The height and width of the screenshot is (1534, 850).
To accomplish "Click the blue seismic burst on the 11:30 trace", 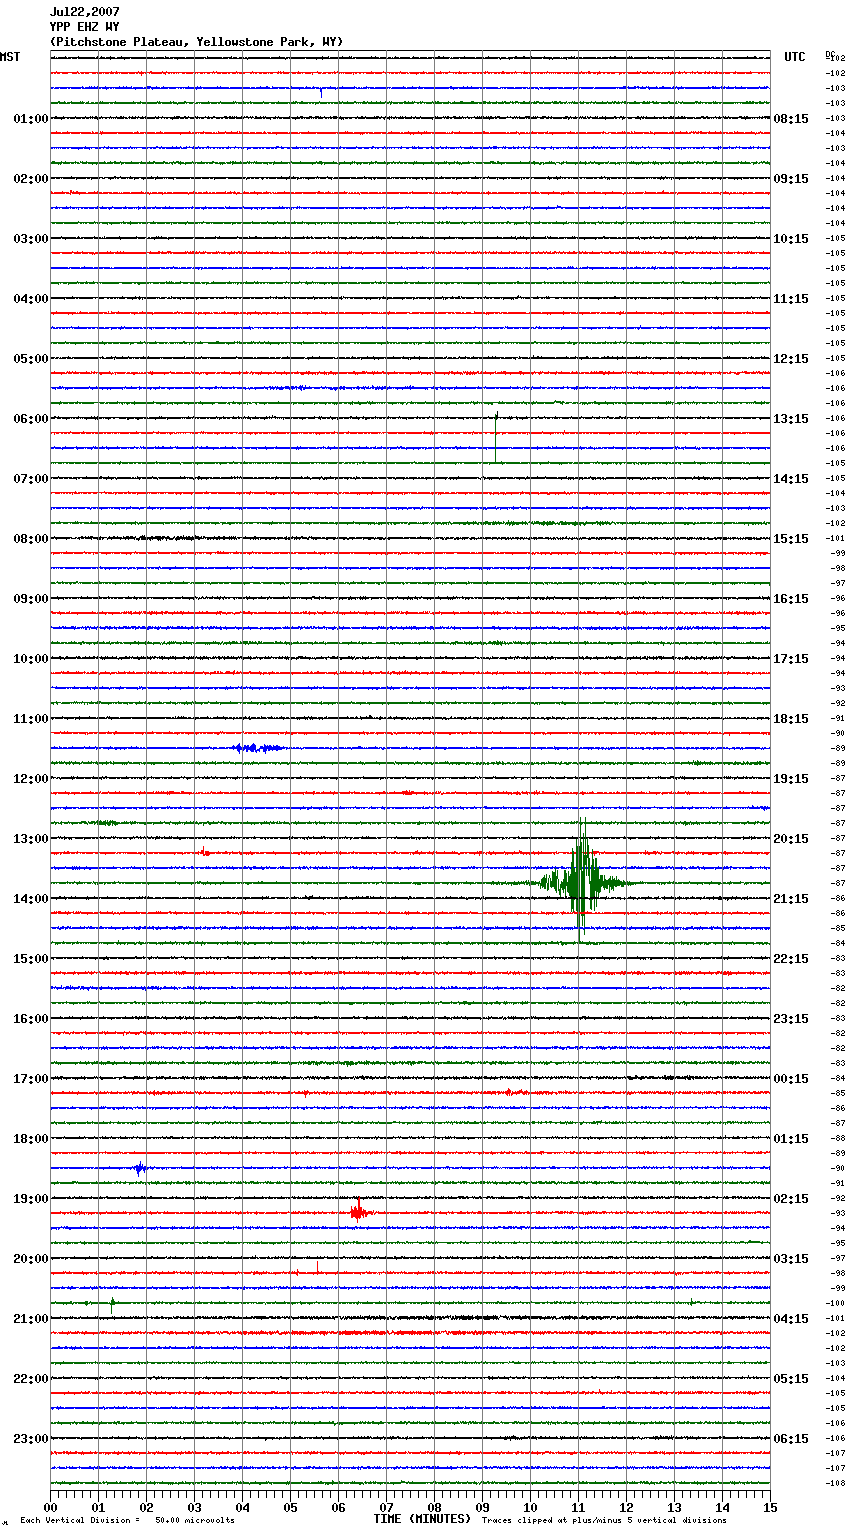I will pyautogui.click(x=257, y=748).
